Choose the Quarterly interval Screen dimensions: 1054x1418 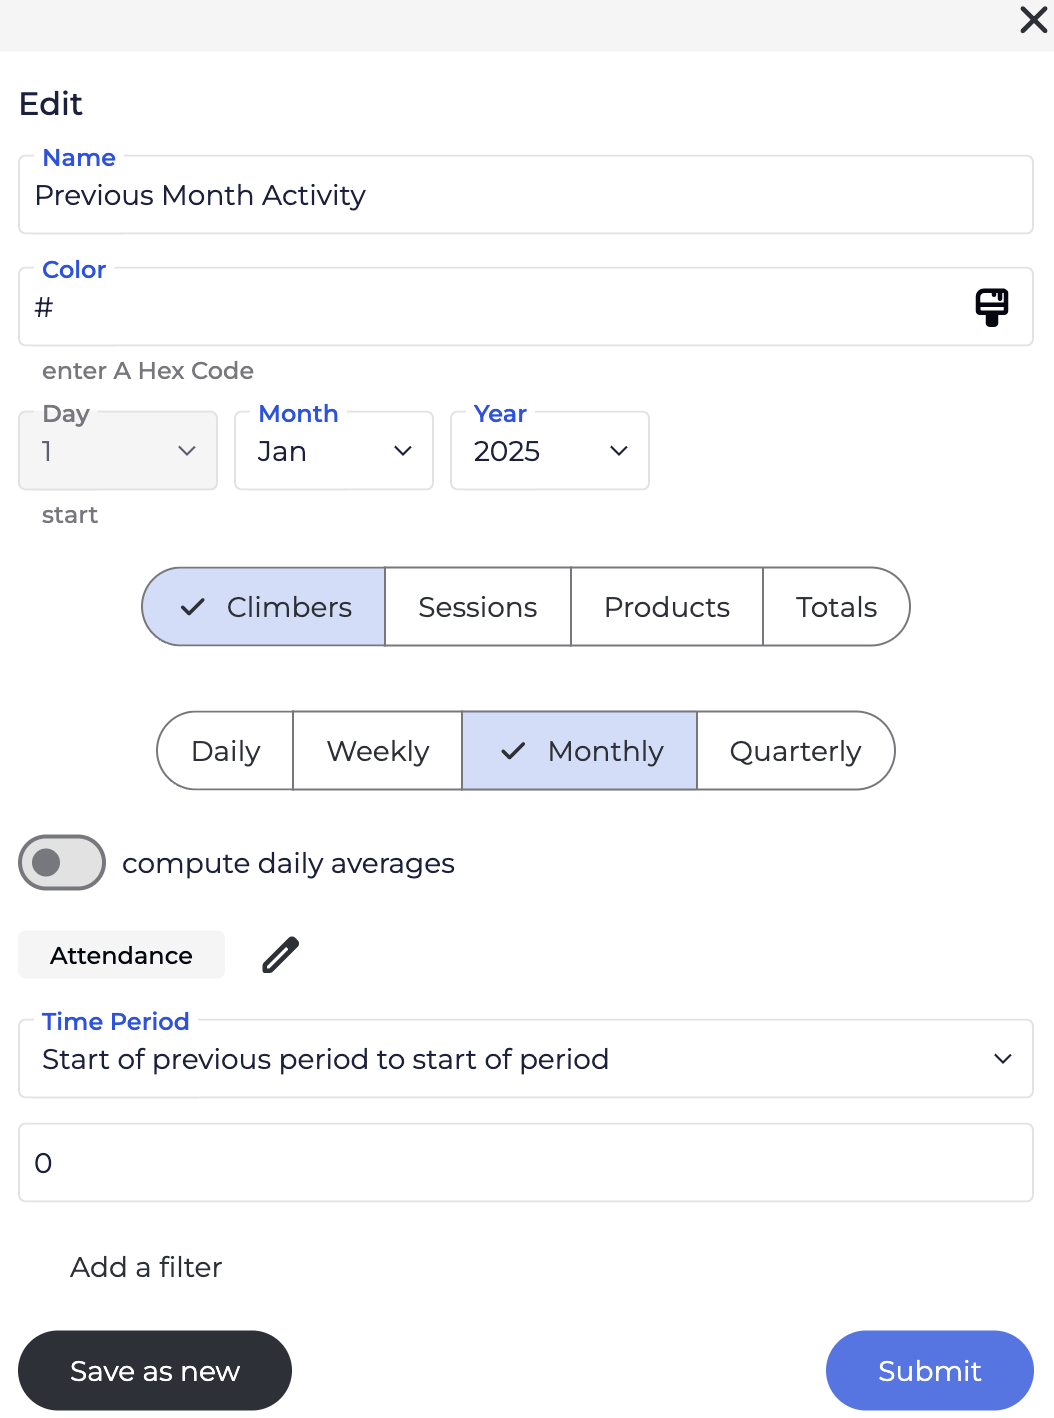tap(795, 751)
